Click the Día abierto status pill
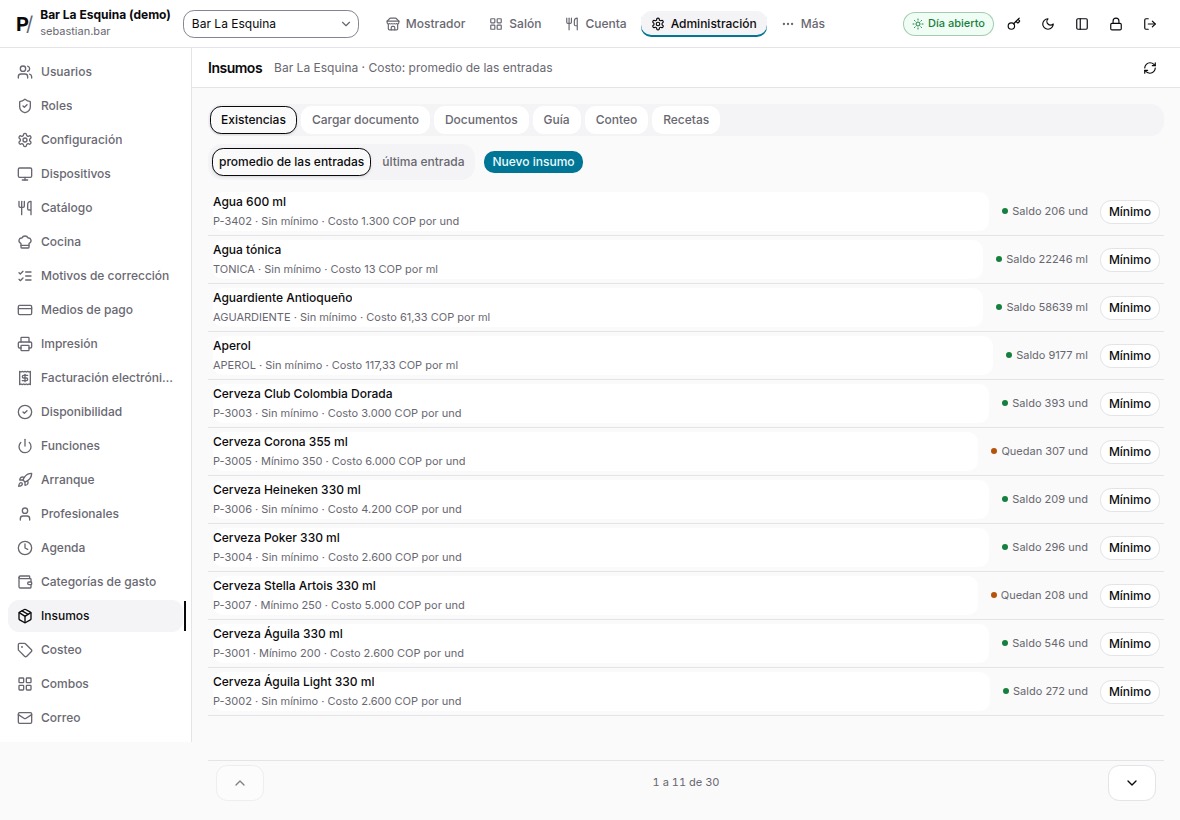The image size is (1180, 820). tap(948, 24)
